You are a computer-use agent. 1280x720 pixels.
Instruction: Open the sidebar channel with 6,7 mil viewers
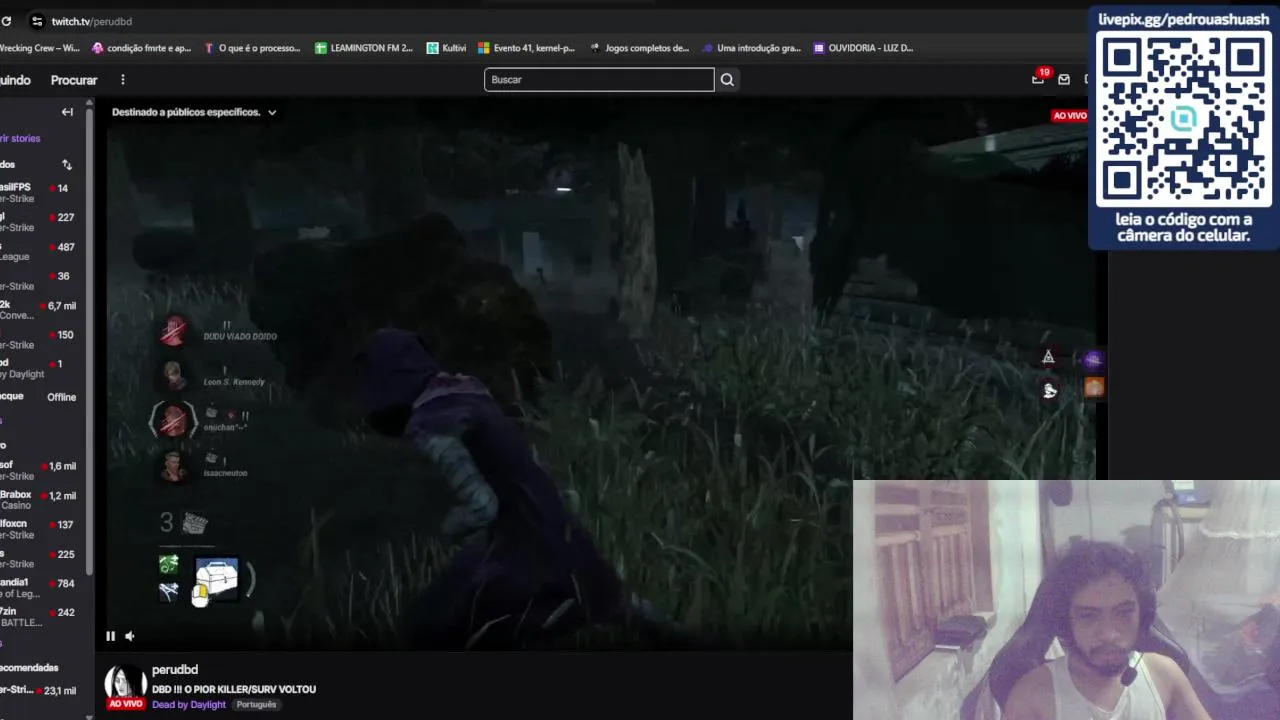coord(40,310)
